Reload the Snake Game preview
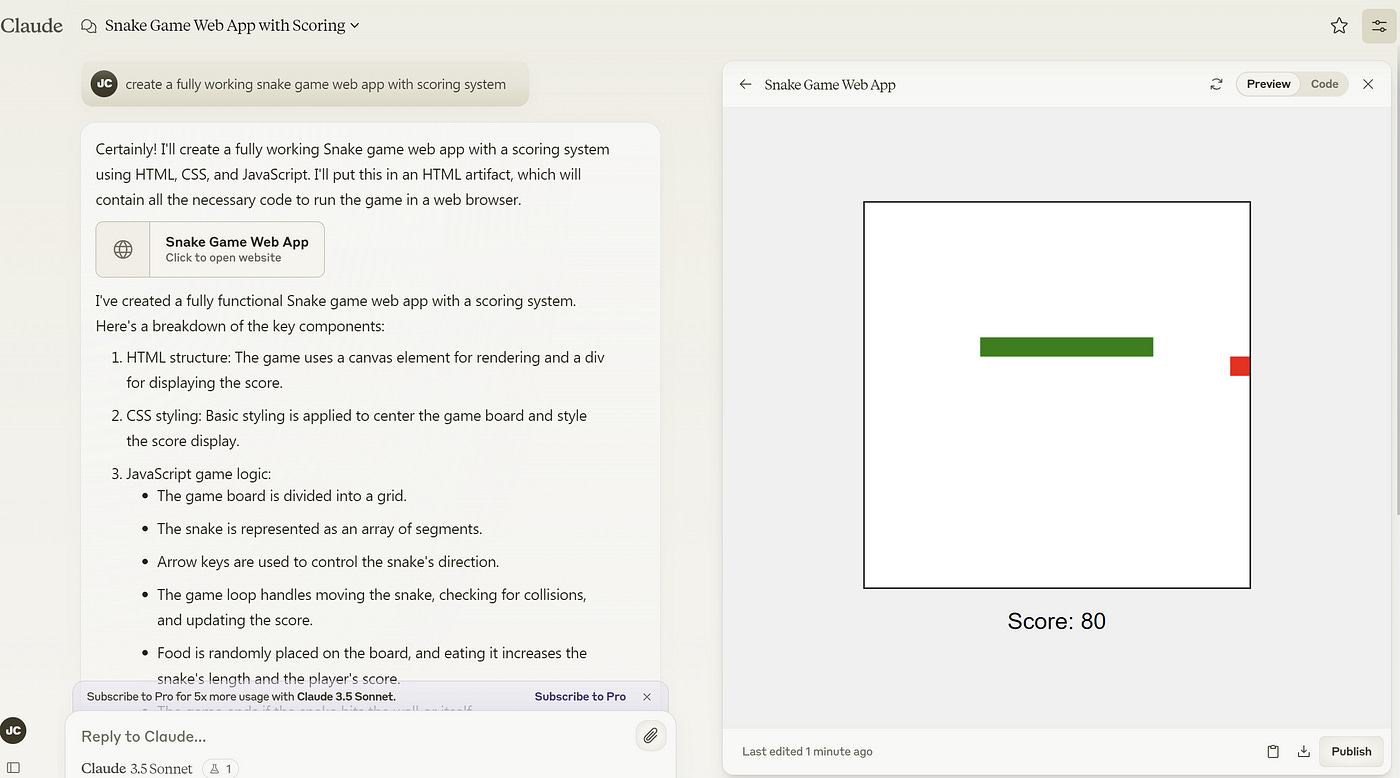This screenshot has width=1400, height=778. click(x=1216, y=85)
